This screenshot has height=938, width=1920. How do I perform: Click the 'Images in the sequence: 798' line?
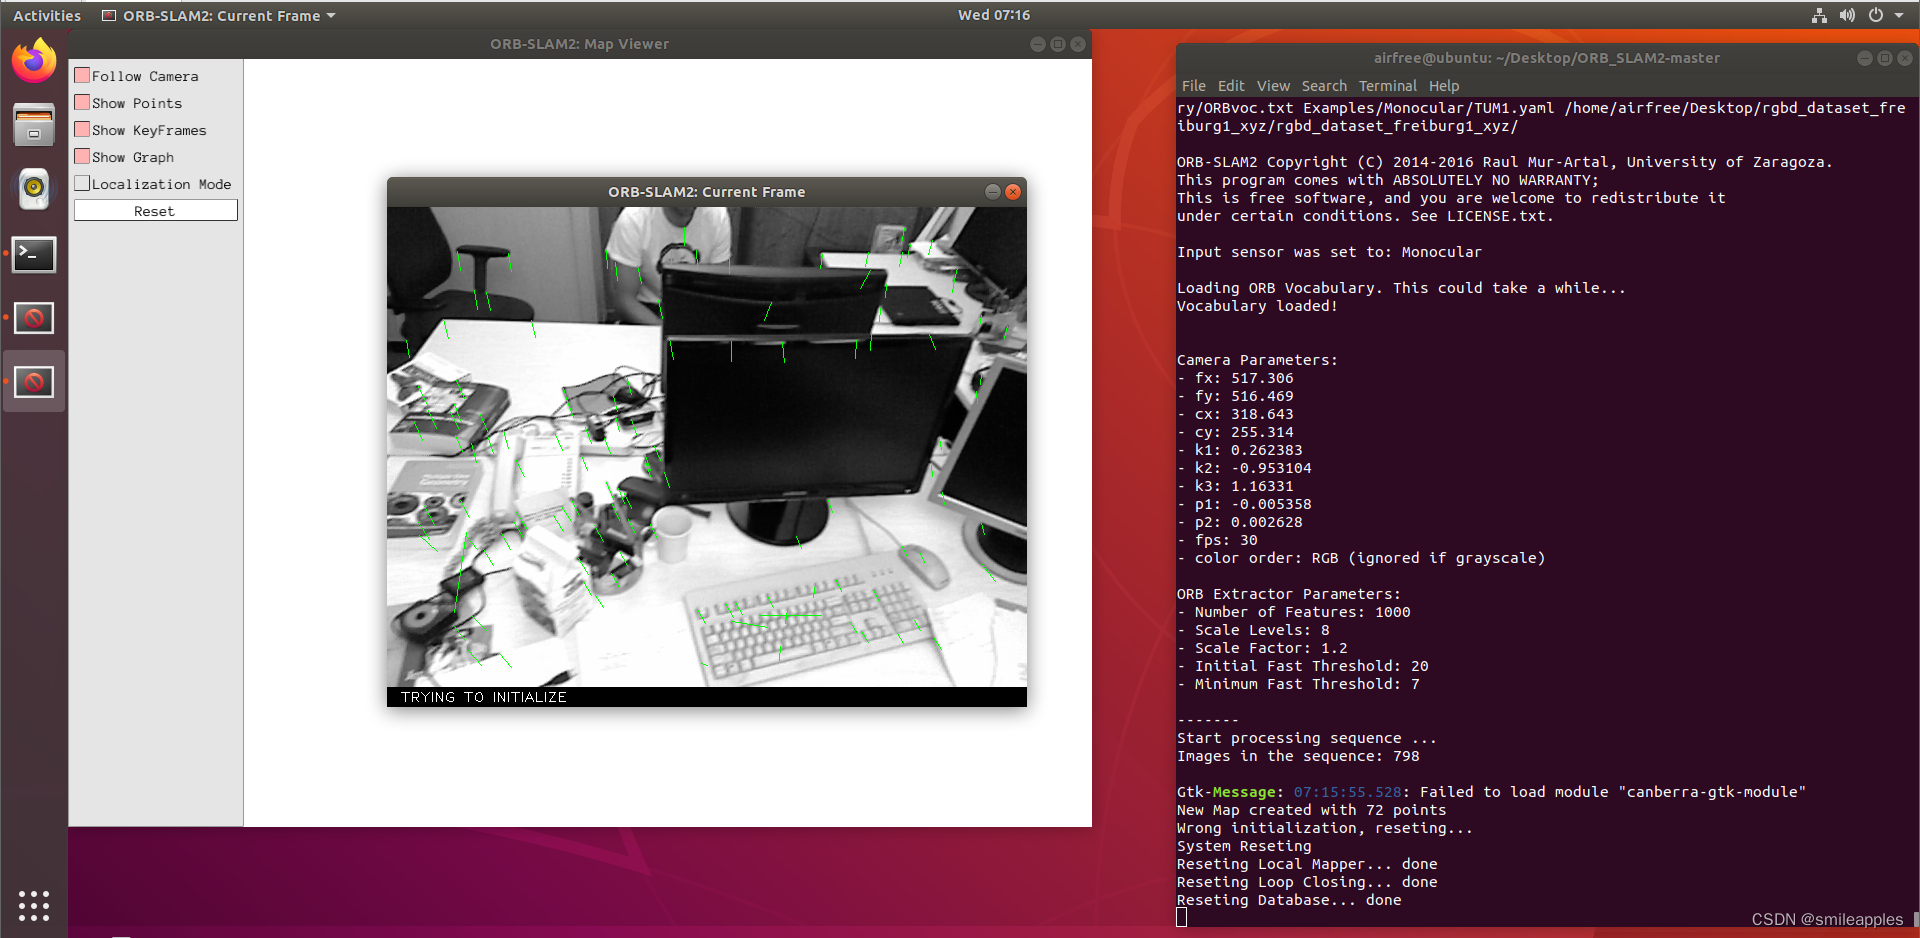pos(1298,756)
